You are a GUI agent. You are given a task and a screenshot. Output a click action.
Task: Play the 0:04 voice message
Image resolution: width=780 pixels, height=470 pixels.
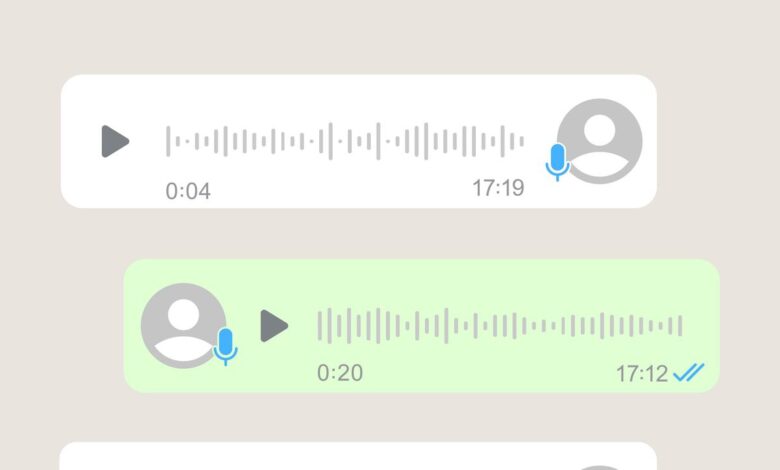pos(115,141)
